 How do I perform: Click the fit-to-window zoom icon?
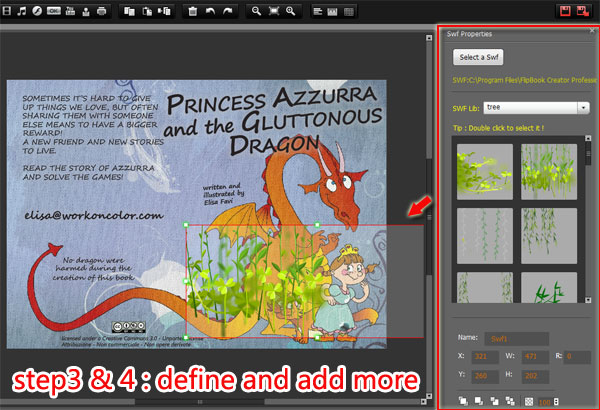pos(274,11)
